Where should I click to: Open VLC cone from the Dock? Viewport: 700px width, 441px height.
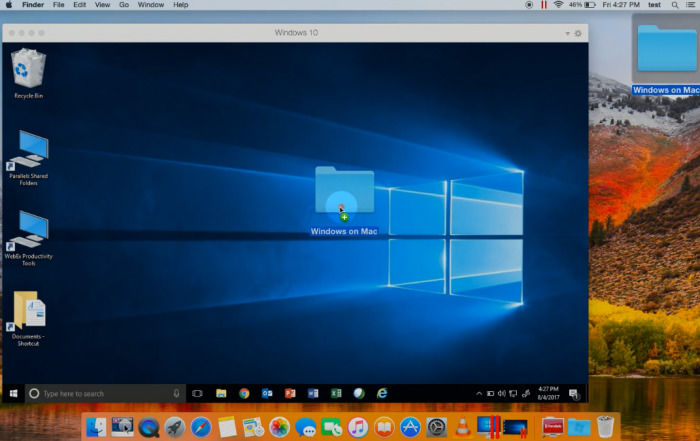click(x=462, y=427)
